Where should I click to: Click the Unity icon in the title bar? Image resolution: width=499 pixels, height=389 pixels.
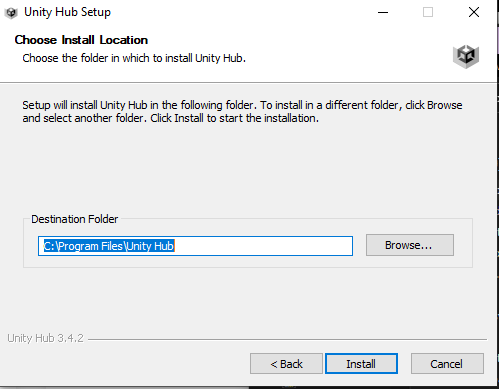point(11,13)
